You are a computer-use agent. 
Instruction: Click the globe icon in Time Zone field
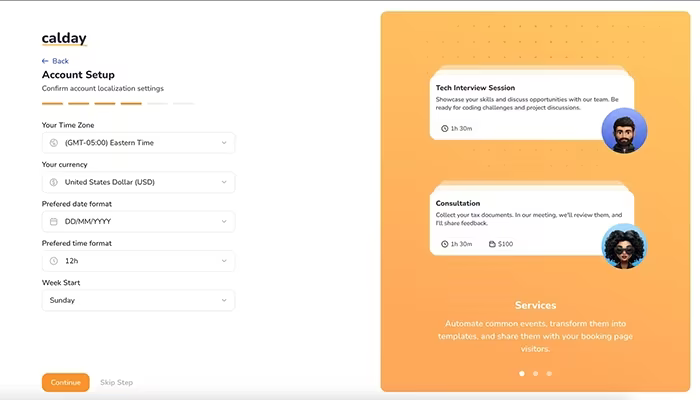click(54, 143)
